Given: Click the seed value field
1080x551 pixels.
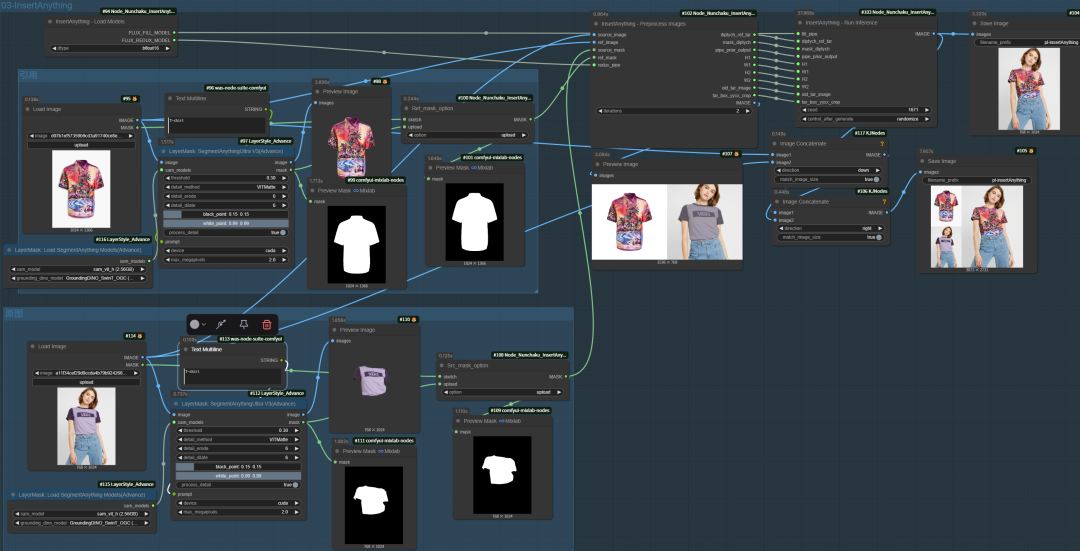Looking at the screenshot, I should pyautogui.click(x=865, y=109).
